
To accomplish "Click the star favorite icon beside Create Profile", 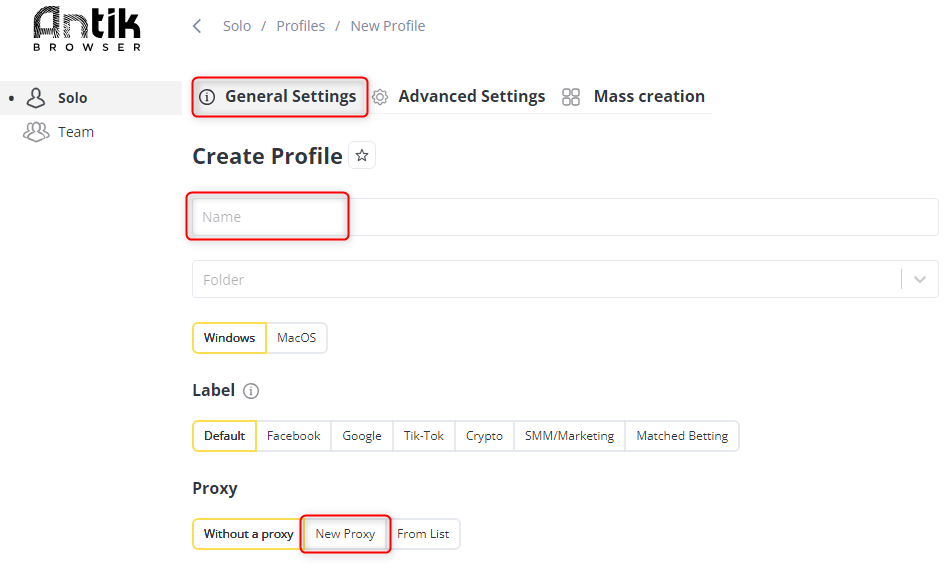I will tap(362, 156).
